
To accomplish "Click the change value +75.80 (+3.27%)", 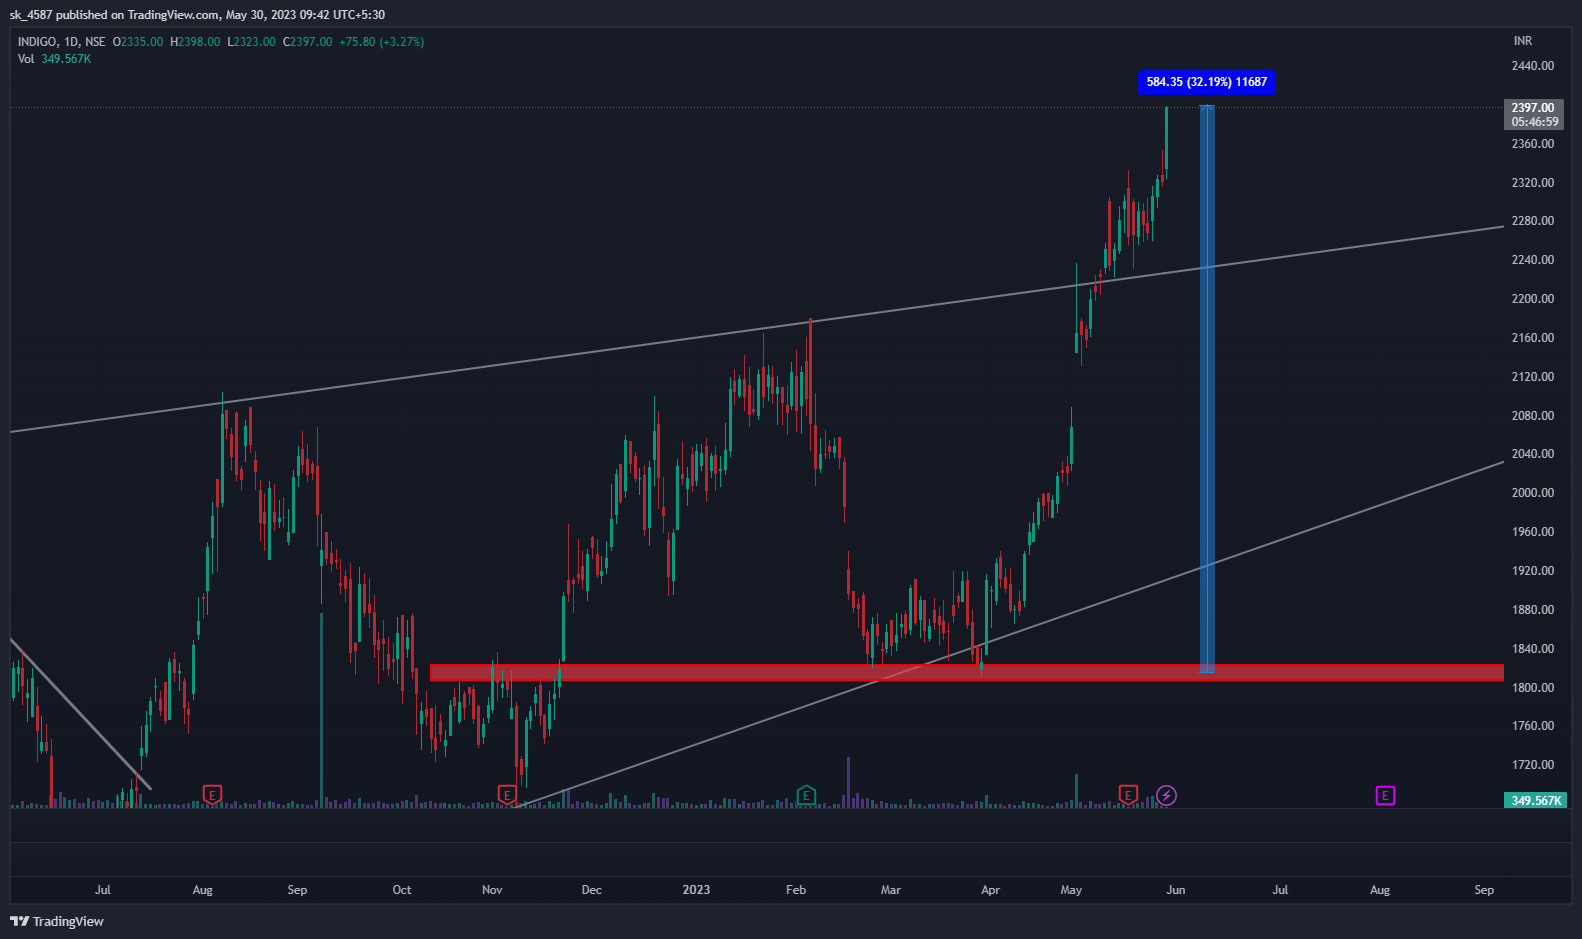I will [381, 42].
